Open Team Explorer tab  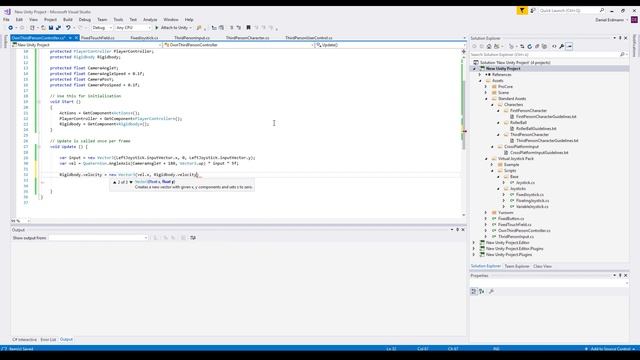pyautogui.click(x=516, y=266)
